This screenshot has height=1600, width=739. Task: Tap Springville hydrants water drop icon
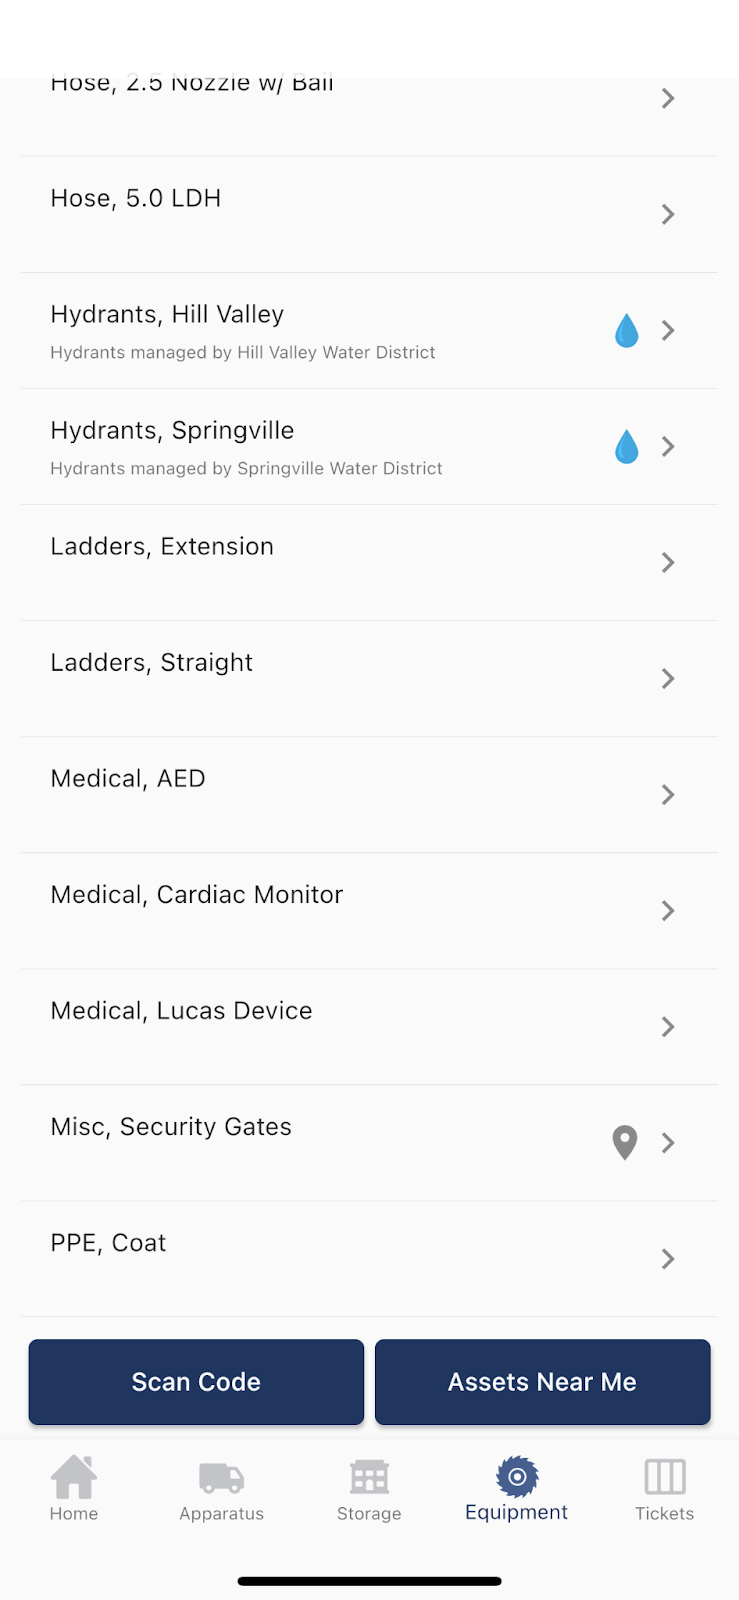coord(626,447)
